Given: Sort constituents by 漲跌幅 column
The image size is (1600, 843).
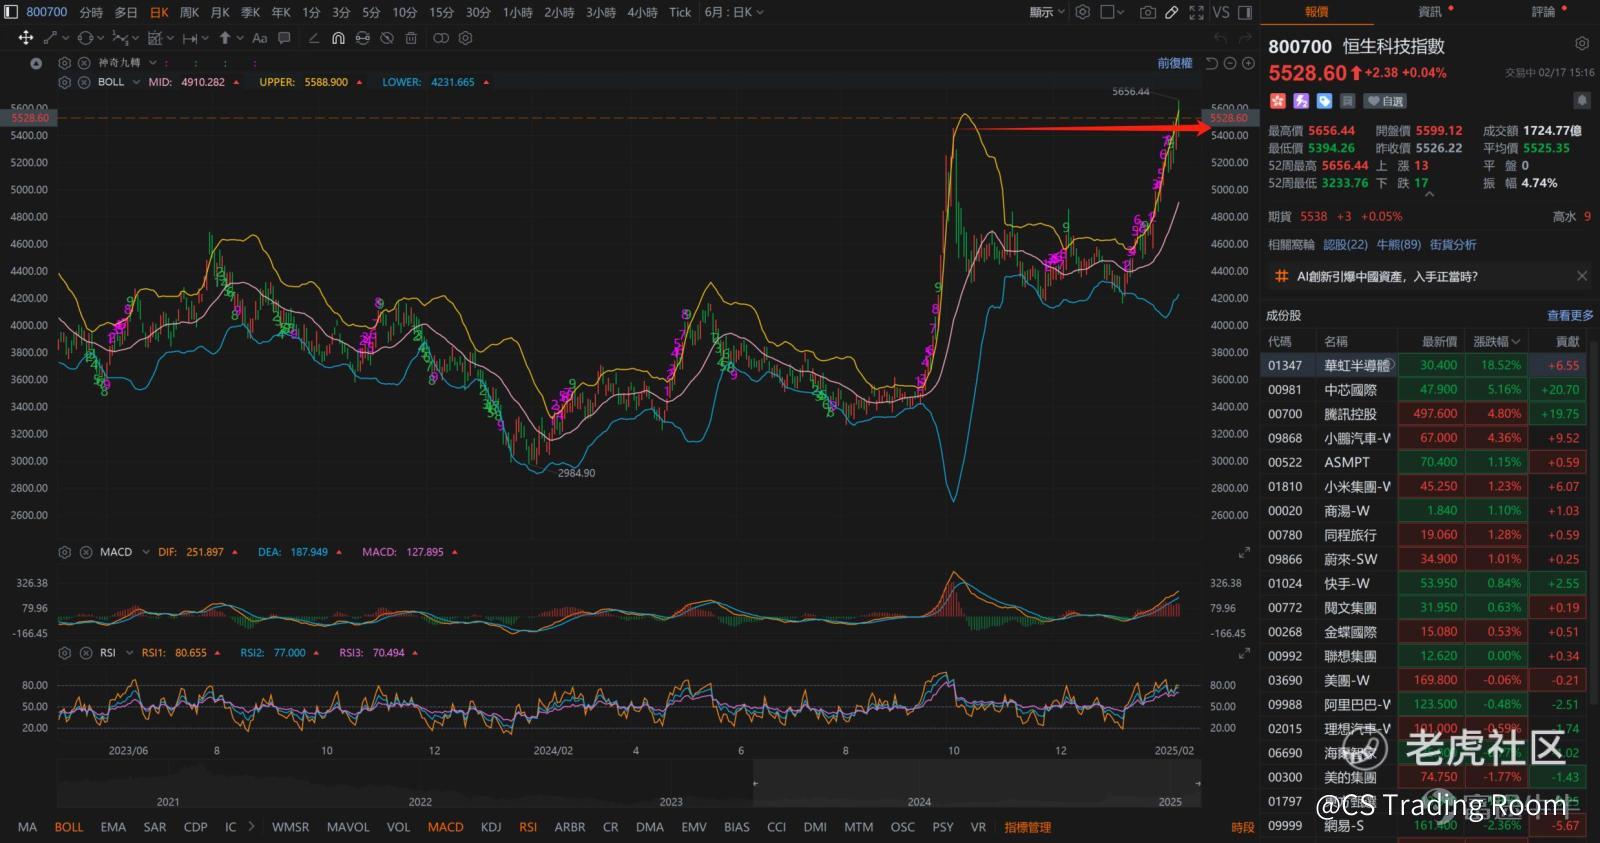Looking at the screenshot, I should tap(1497, 341).
